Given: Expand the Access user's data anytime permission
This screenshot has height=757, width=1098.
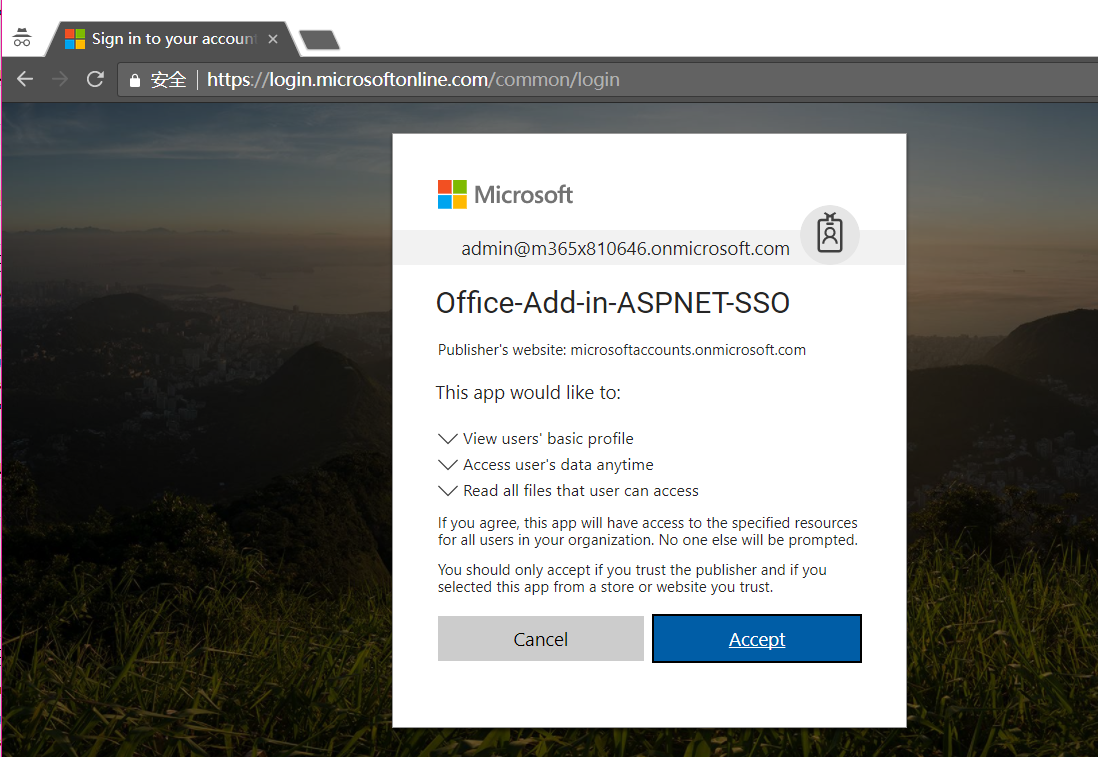Looking at the screenshot, I should click(447, 464).
